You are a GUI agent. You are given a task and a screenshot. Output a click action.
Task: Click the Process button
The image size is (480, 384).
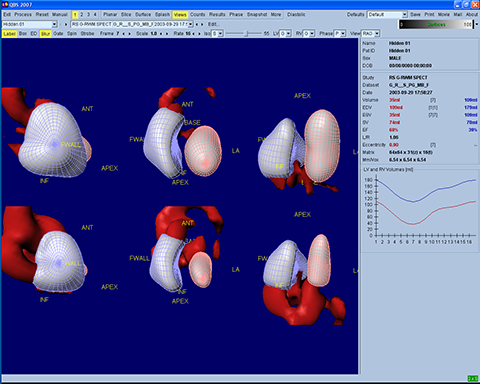[23, 15]
